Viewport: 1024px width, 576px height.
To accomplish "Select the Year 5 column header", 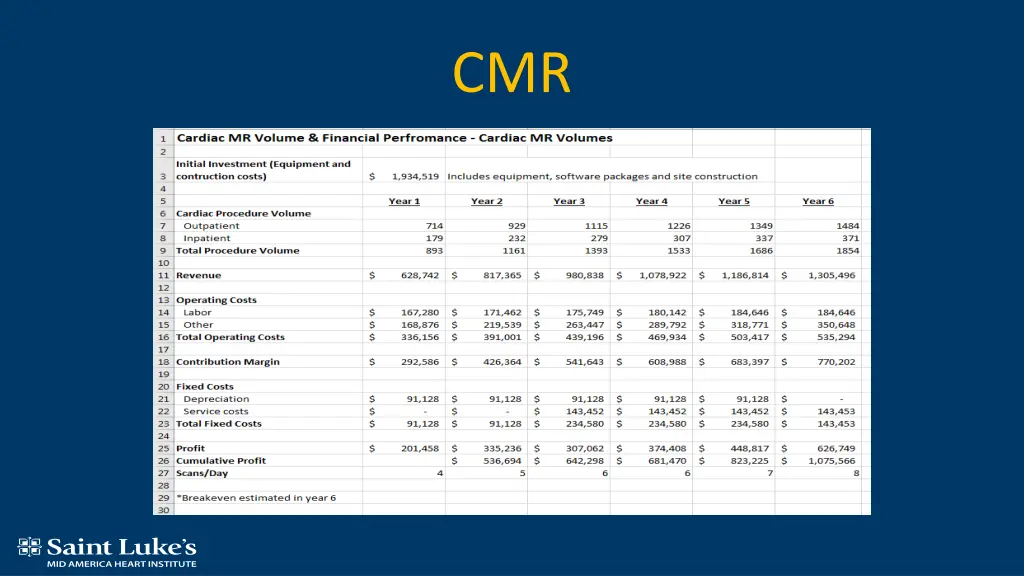I will tap(734, 201).
